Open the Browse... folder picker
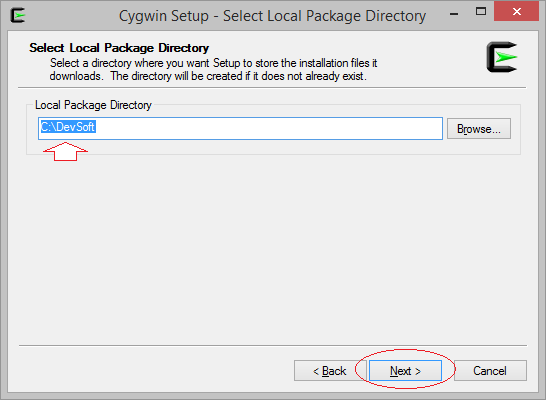 pyautogui.click(x=479, y=129)
